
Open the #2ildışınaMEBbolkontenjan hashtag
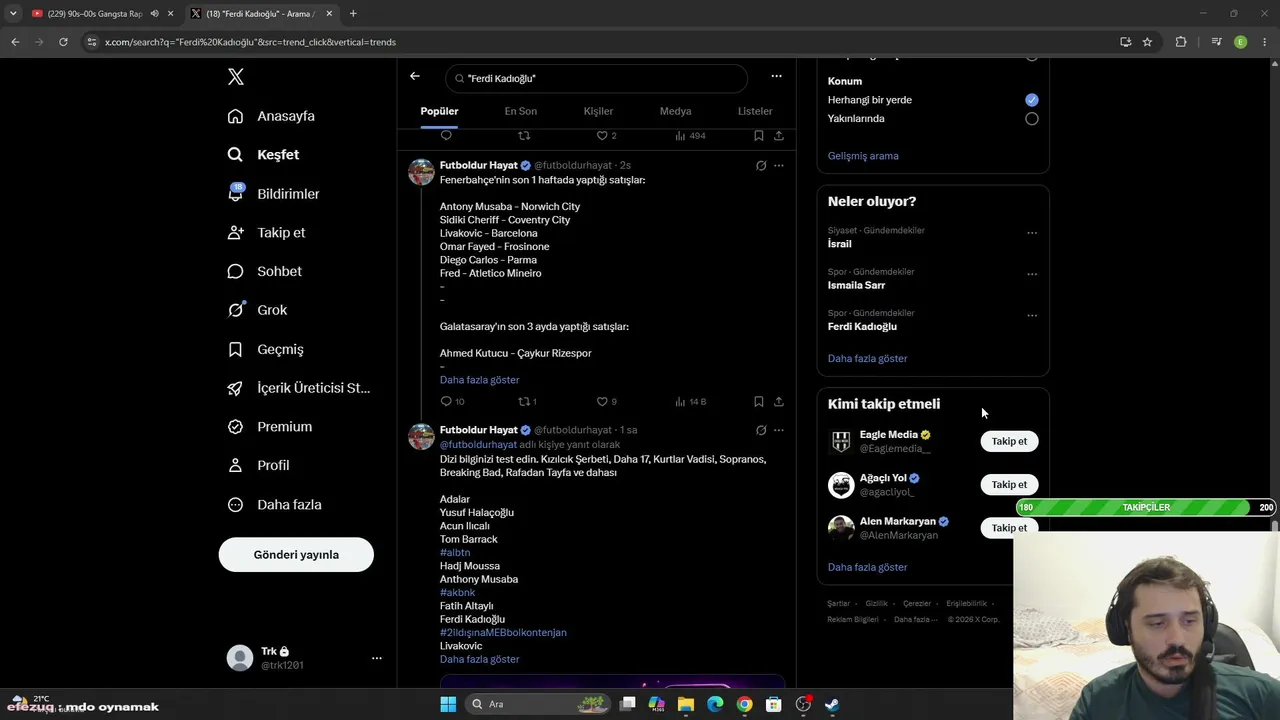tap(503, 633)
